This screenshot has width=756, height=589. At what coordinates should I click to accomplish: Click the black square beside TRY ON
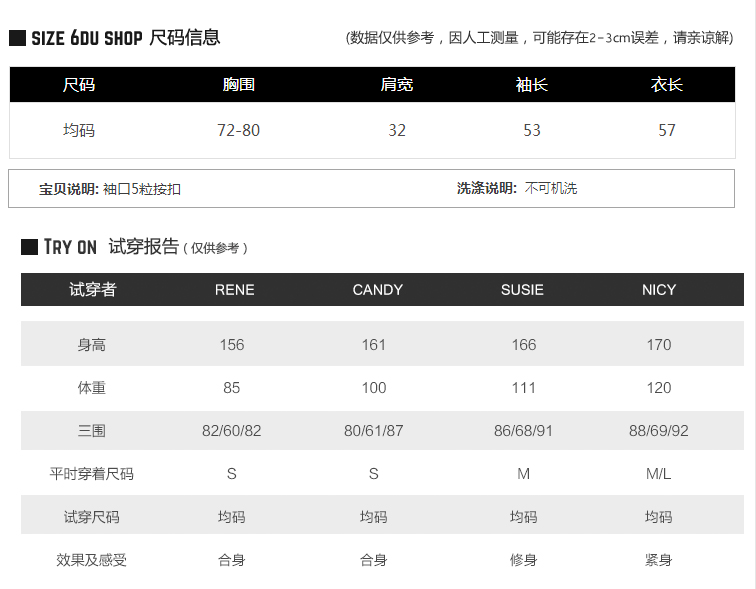[x=29, y=247]
